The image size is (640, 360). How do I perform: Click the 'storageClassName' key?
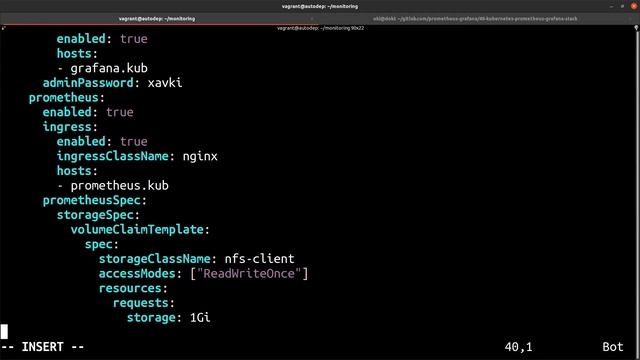click(x=155, y=259)
